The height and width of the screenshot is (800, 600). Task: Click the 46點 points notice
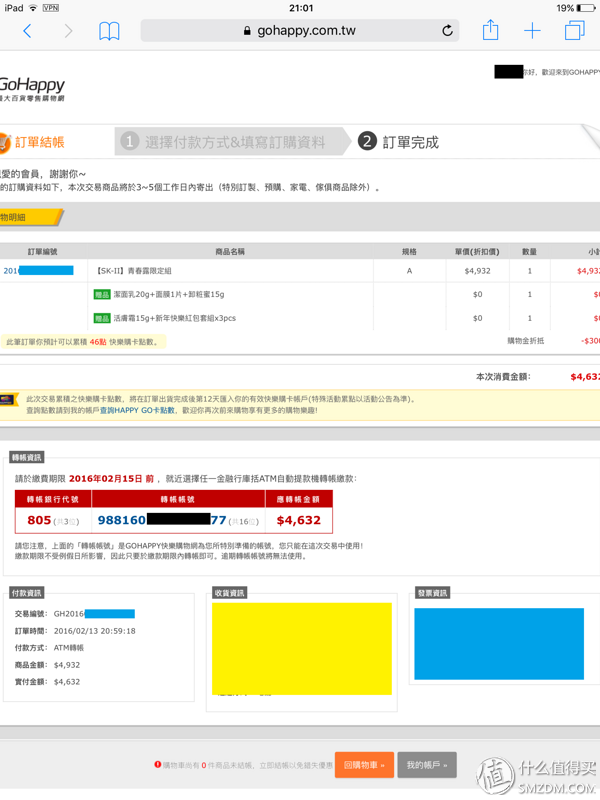click(x=83, y=342)
